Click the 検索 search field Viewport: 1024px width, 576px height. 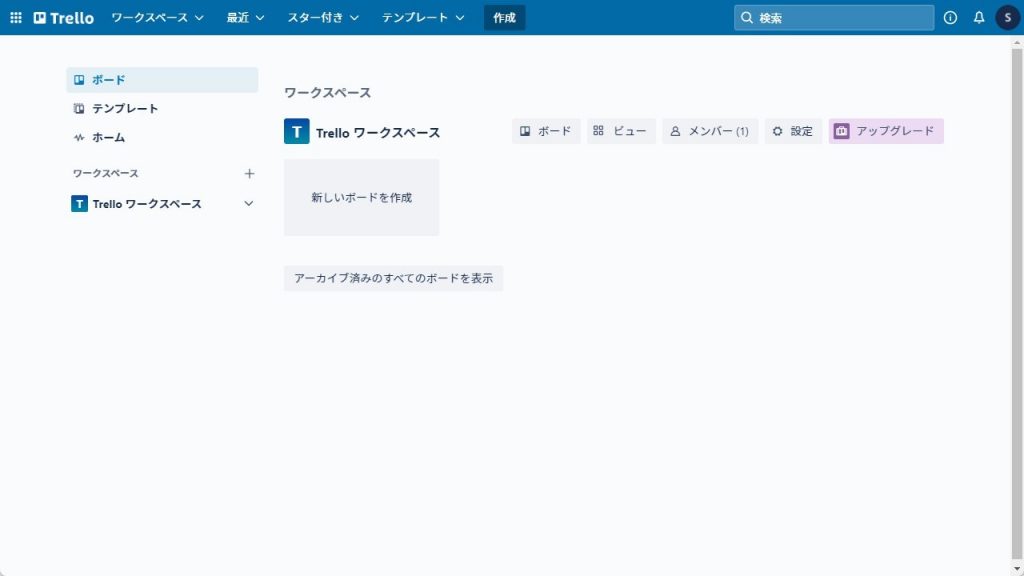tap(834, 18)
